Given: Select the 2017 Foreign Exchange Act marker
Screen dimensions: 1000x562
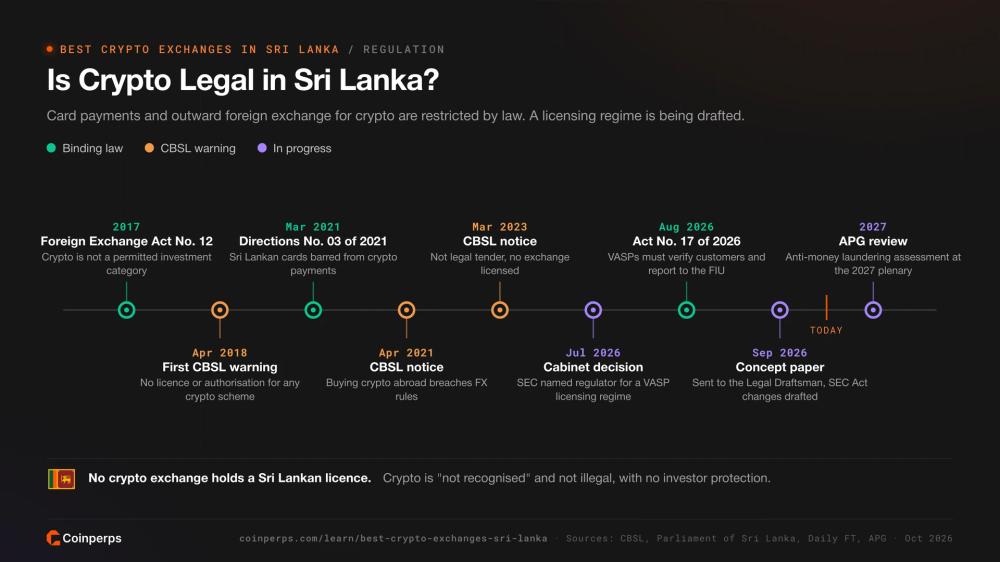Looking at the screenshot, I should 126,310.
